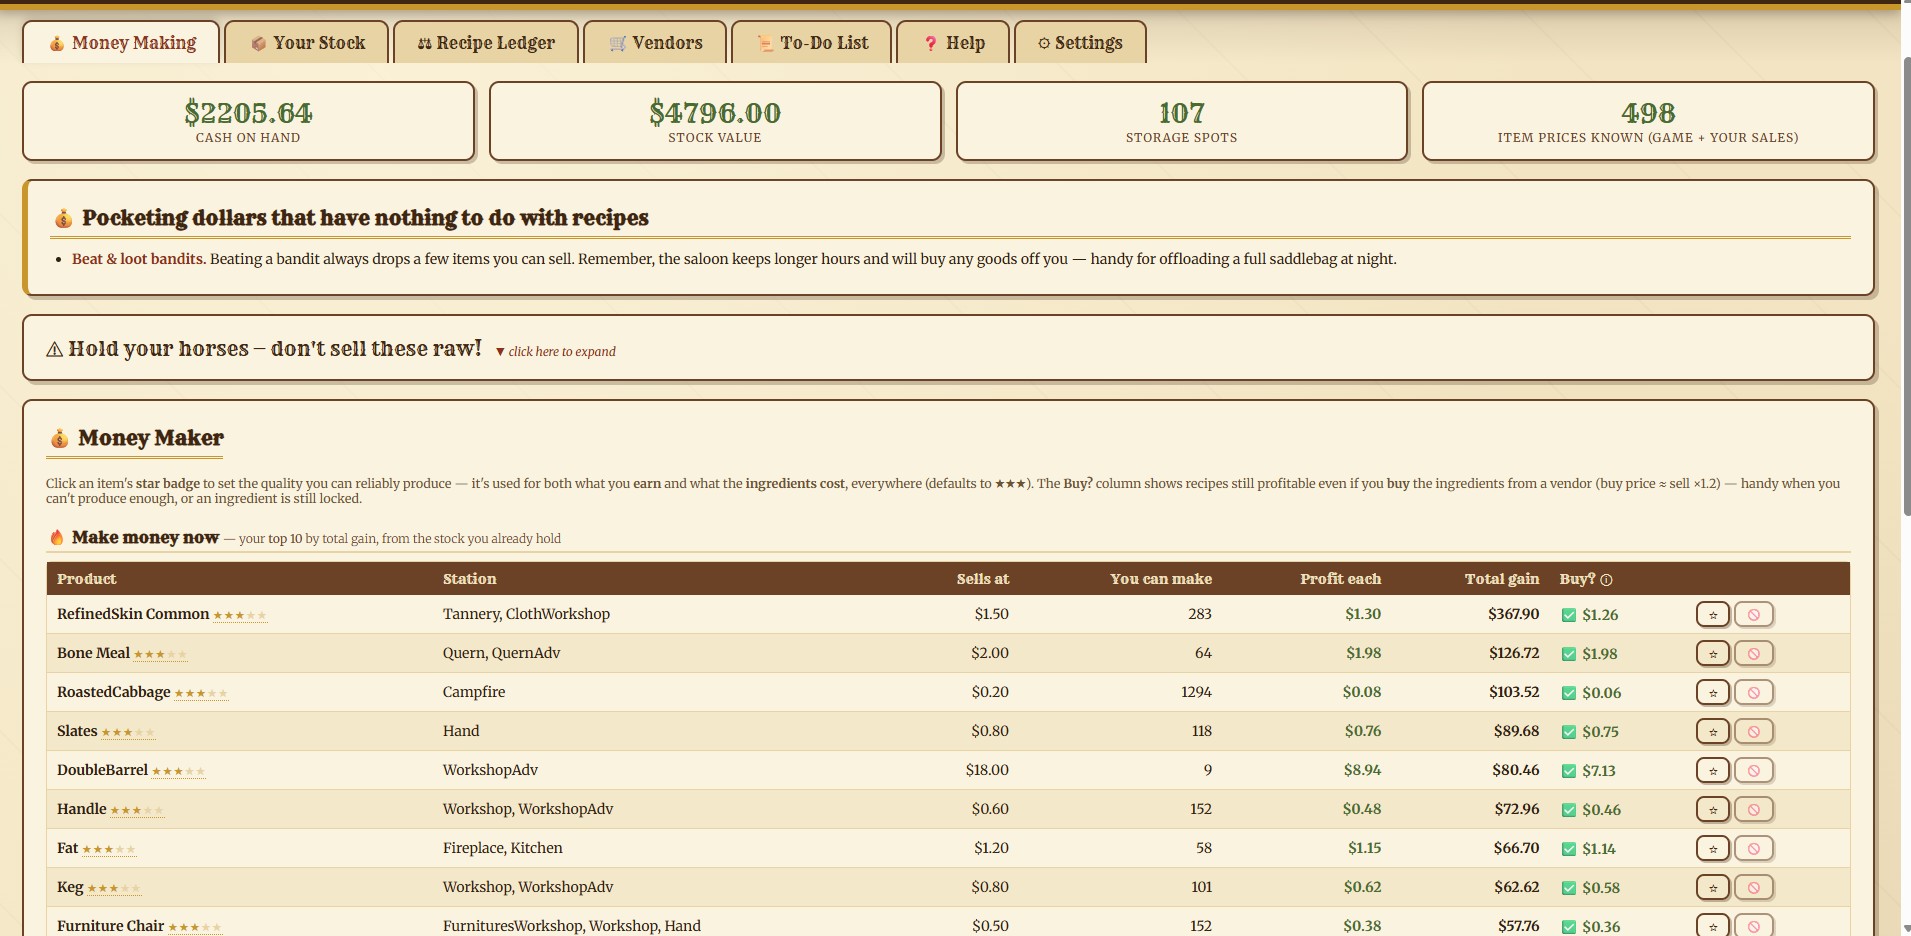Image resolution: width=1911 pixels, height=936 pixels.
Task: Toggle the green check beside $1.26 for RefinedSkin
Action: [x=1569, y=615]
